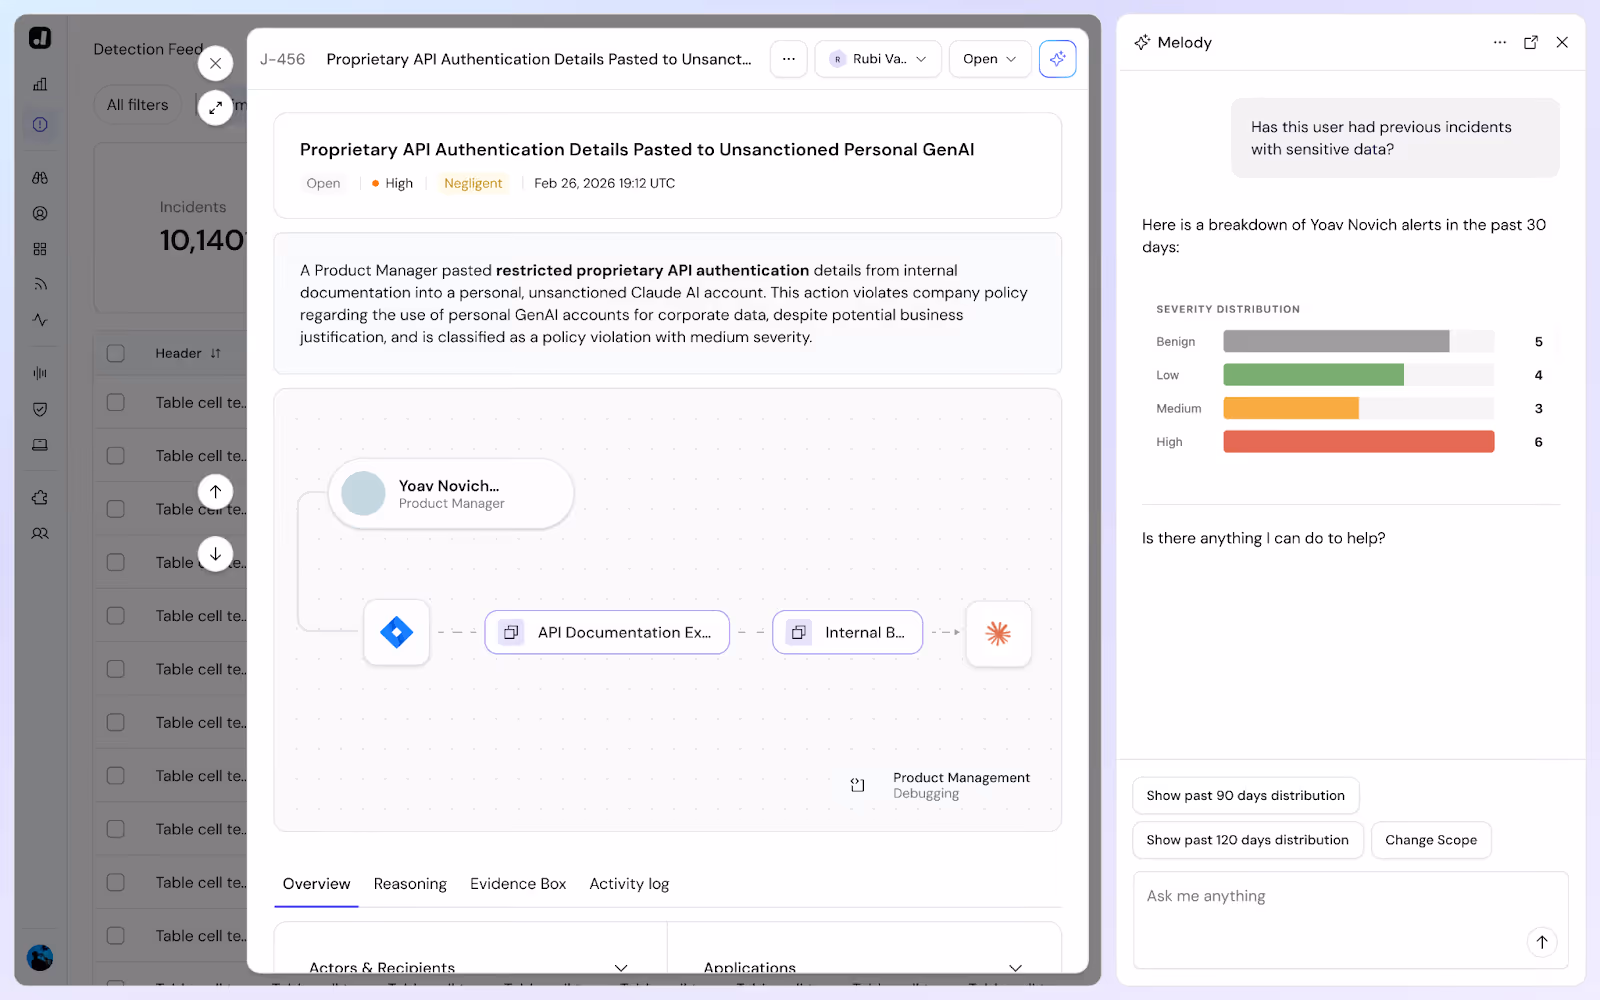Screen dimensions: 1600x1000
Task: Close the incident detail panel
Action: (216, 63)
